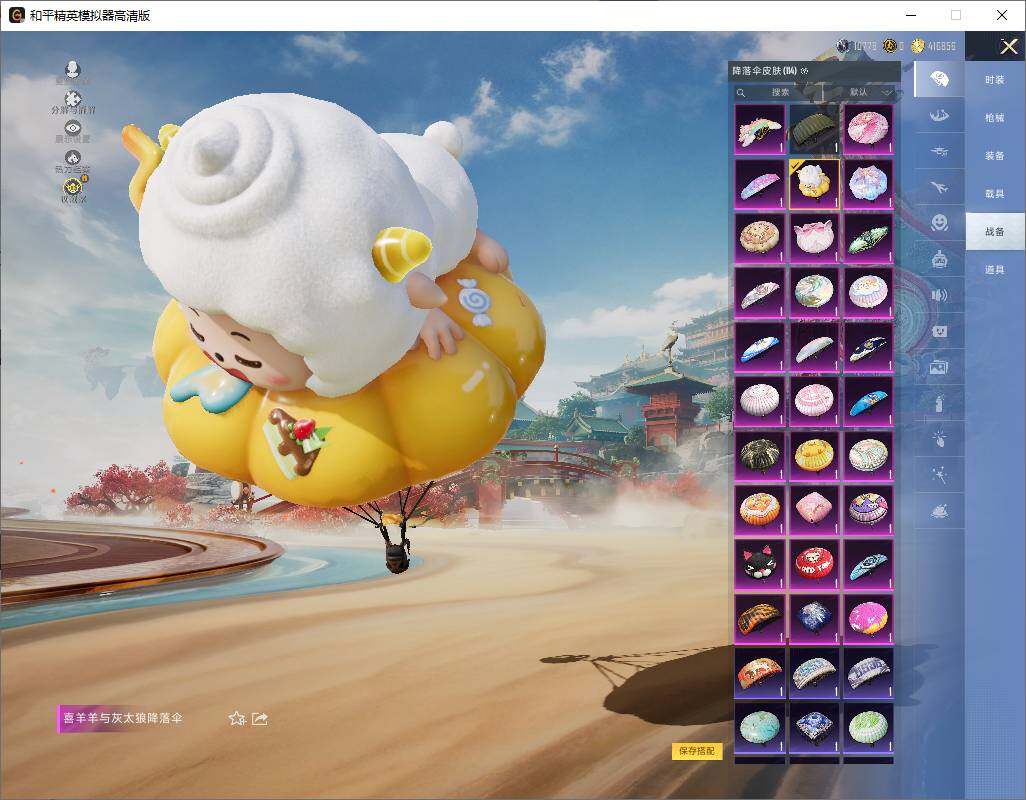
Task: Favorite the parachute with star icon
Action: 237,718
